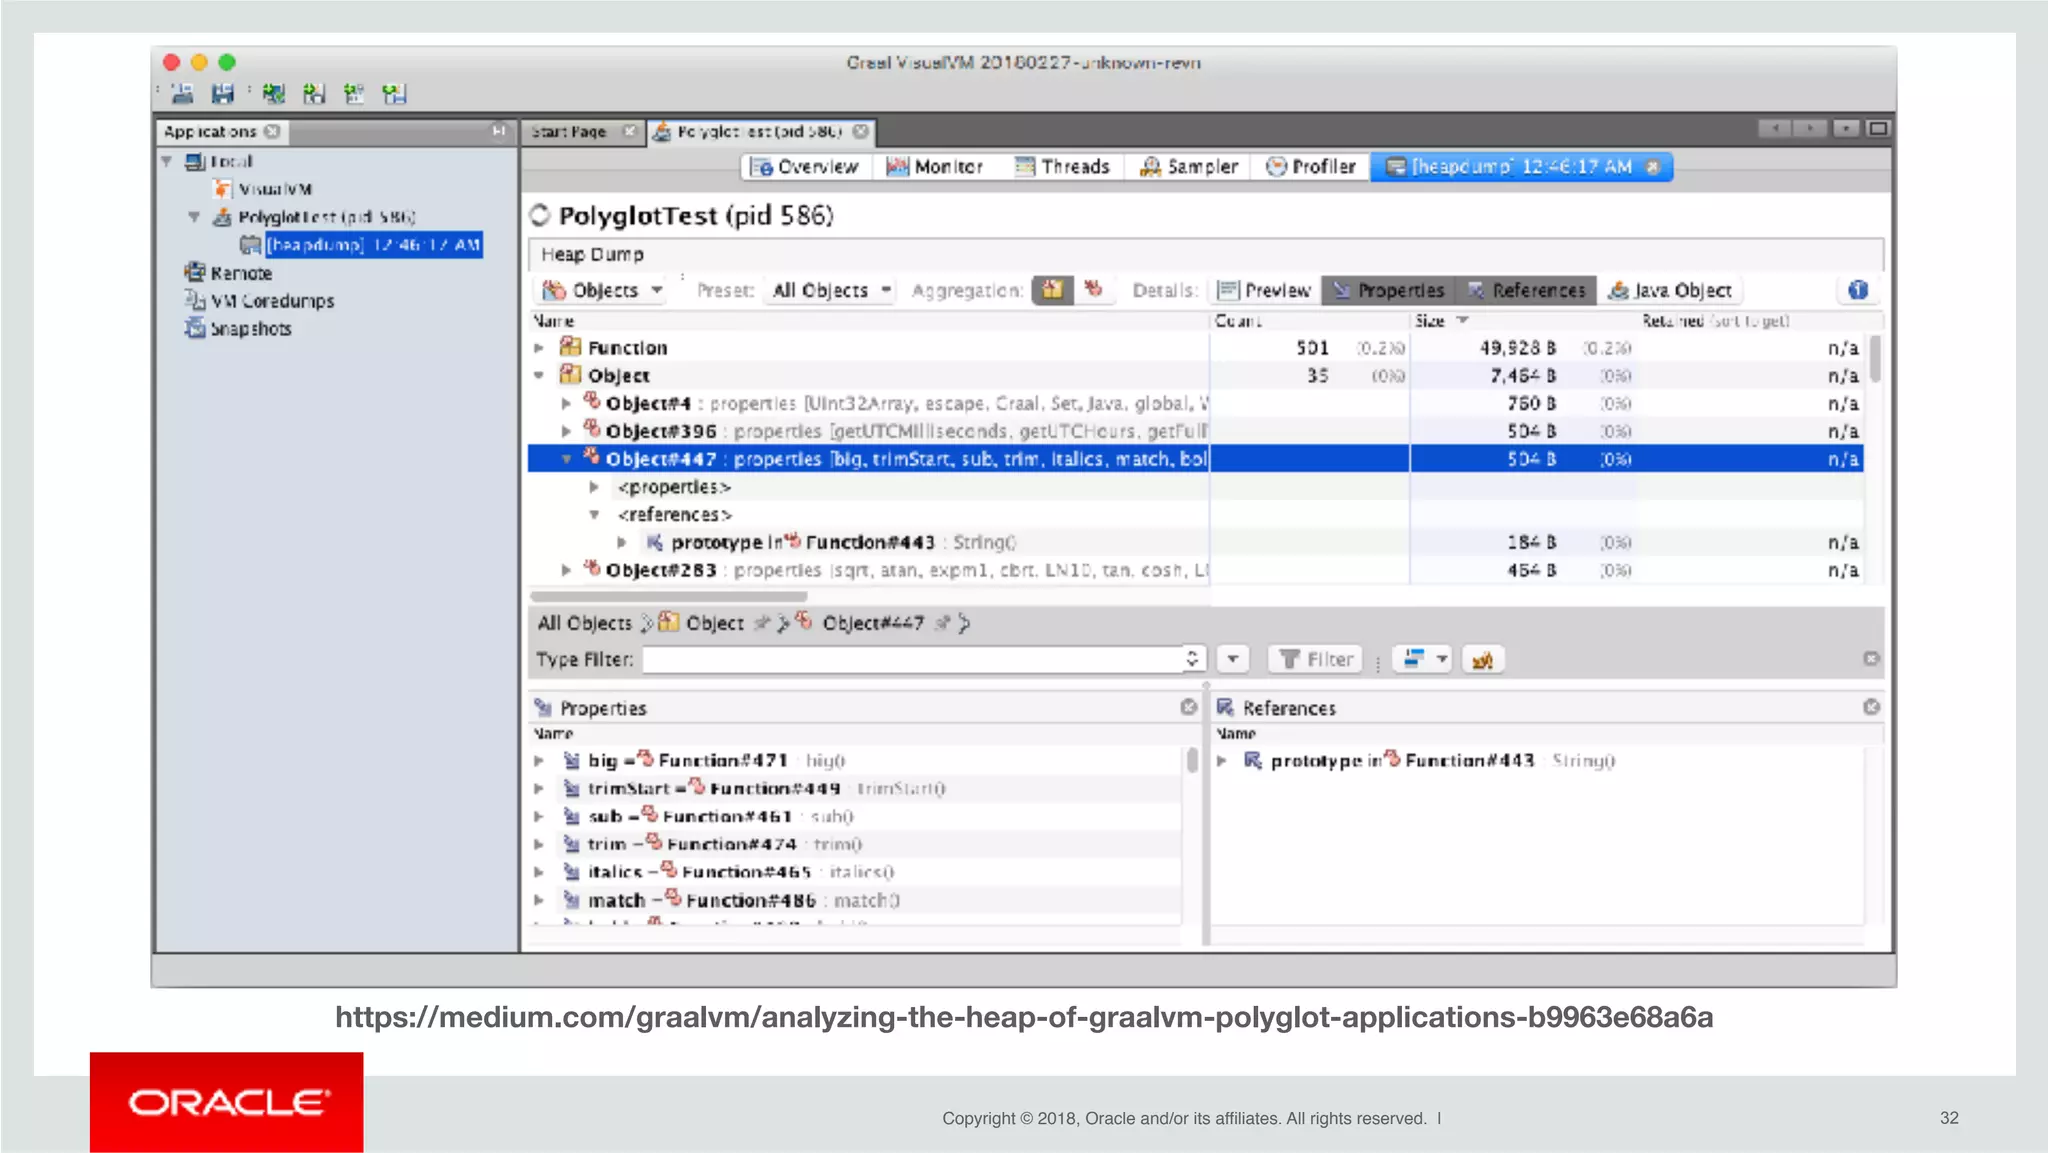The height and width of the screenshot is (1153, 2048).
Task: Collapse the Local tree node
Action: [167, 161]
